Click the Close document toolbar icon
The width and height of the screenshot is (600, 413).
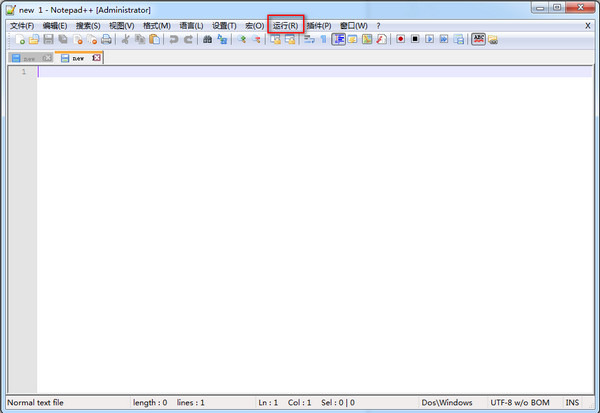(x=78, y=39)
